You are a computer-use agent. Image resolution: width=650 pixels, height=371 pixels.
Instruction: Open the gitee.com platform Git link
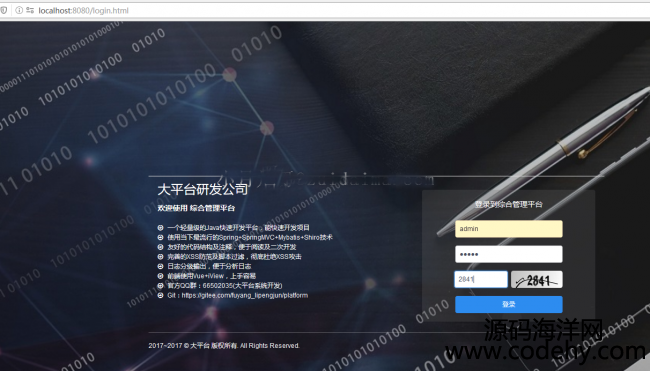[245, 296]
